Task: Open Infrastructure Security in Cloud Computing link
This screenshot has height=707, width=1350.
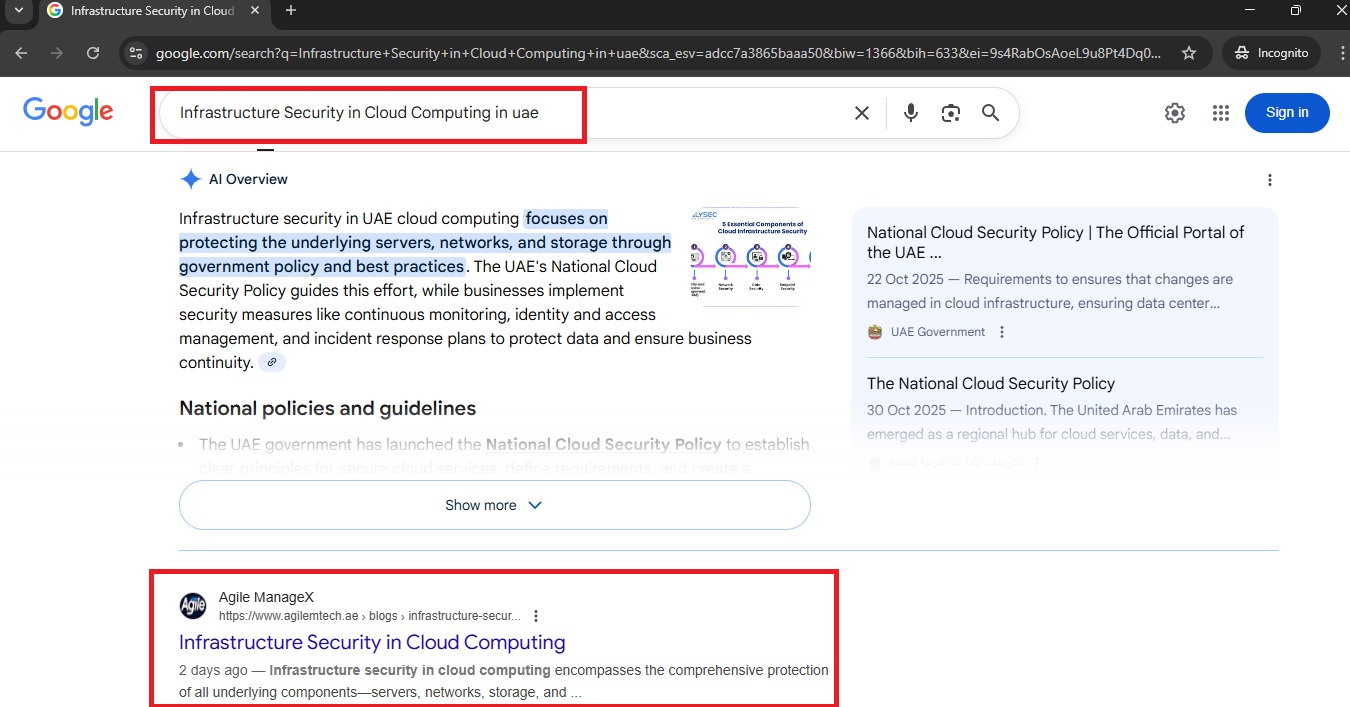Action: click(x=372, y=643)
